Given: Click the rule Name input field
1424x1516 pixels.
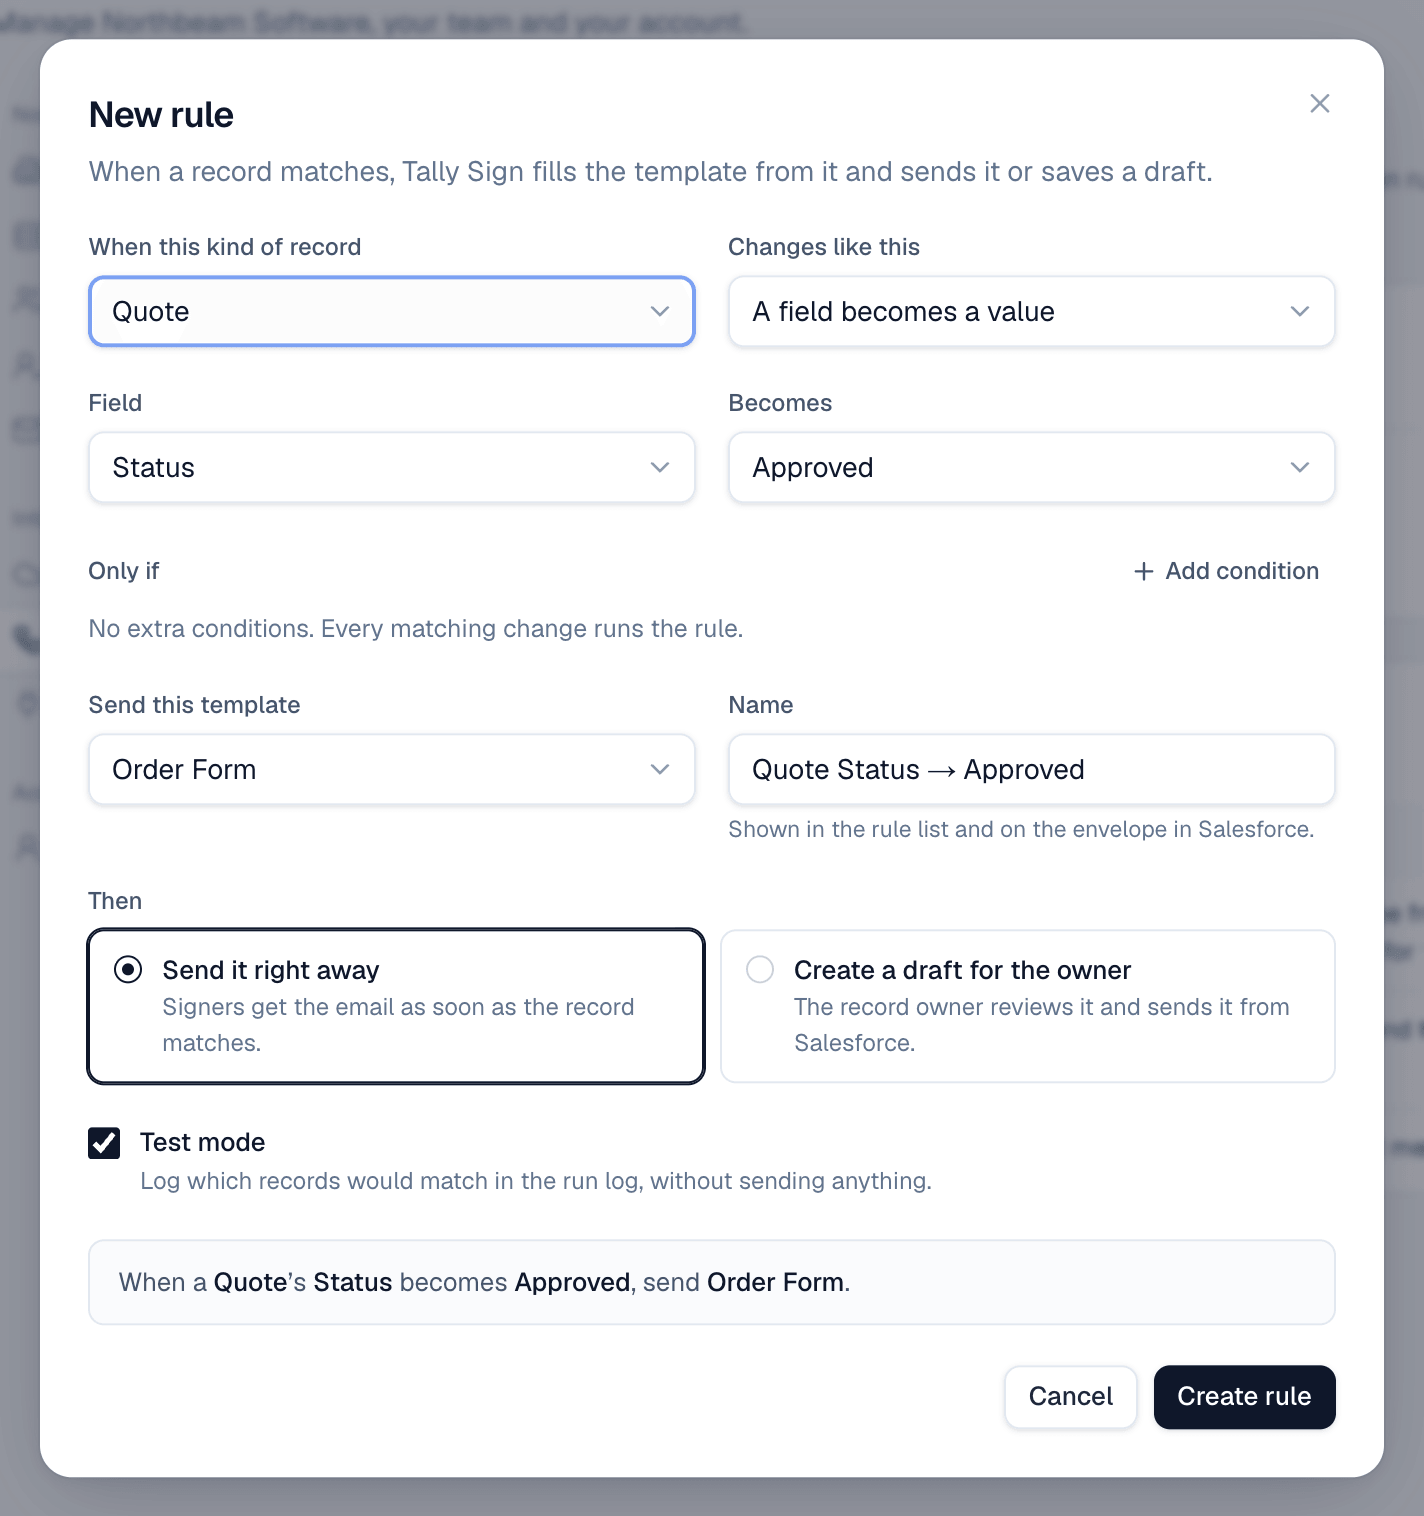Looking at the screenshot, I should coord(1031,769).
